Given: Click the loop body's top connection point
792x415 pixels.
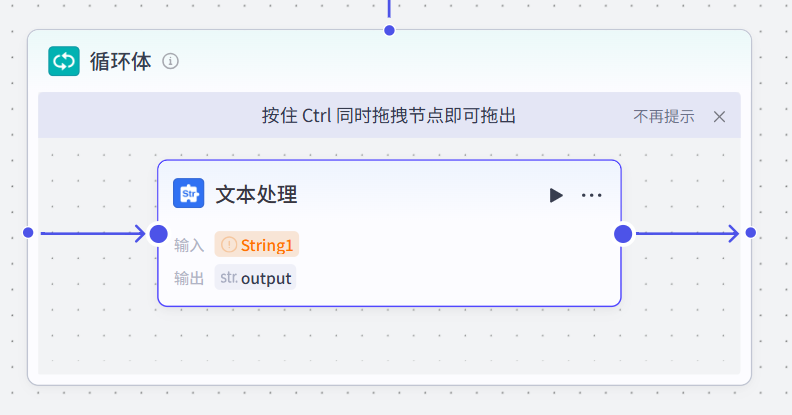Looking at the screenshot, I should click(x=389, y=30).
